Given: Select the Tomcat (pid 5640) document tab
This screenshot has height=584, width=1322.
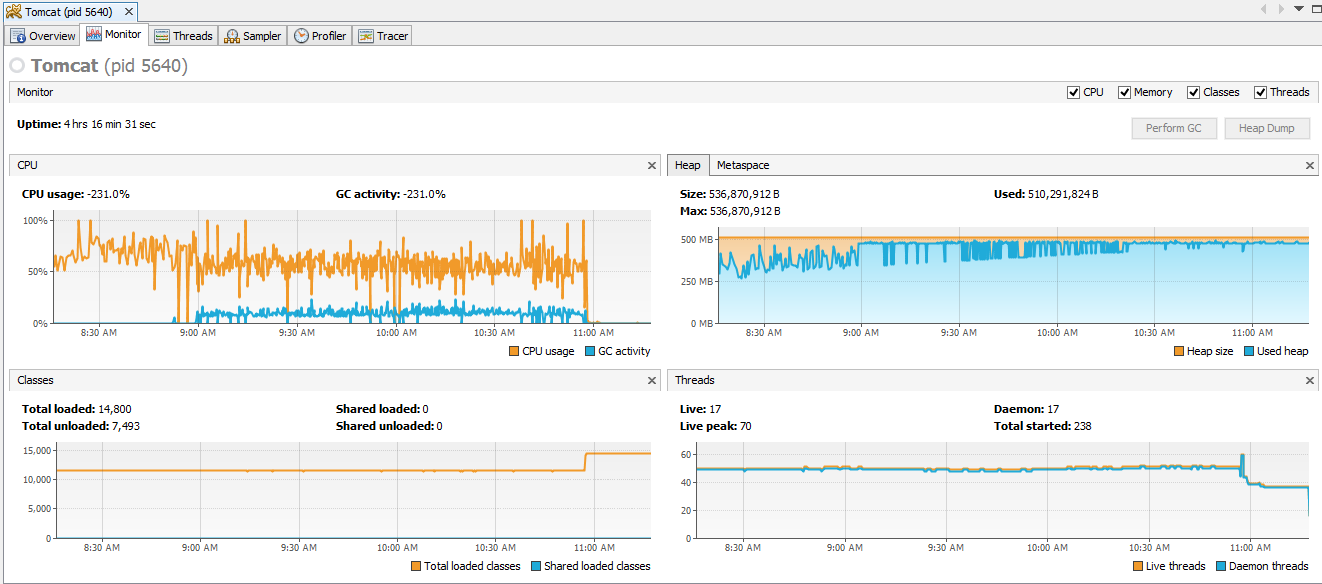Looking at the screenshot, I should [x=69, y=10].
